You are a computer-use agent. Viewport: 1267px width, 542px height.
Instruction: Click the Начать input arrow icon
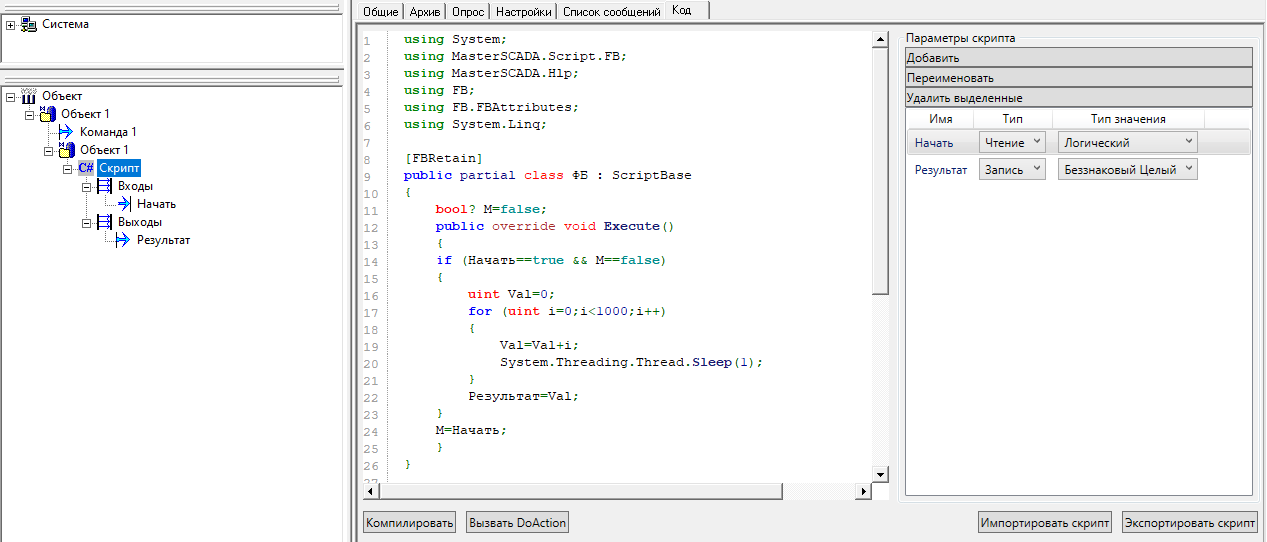[124, 204]
